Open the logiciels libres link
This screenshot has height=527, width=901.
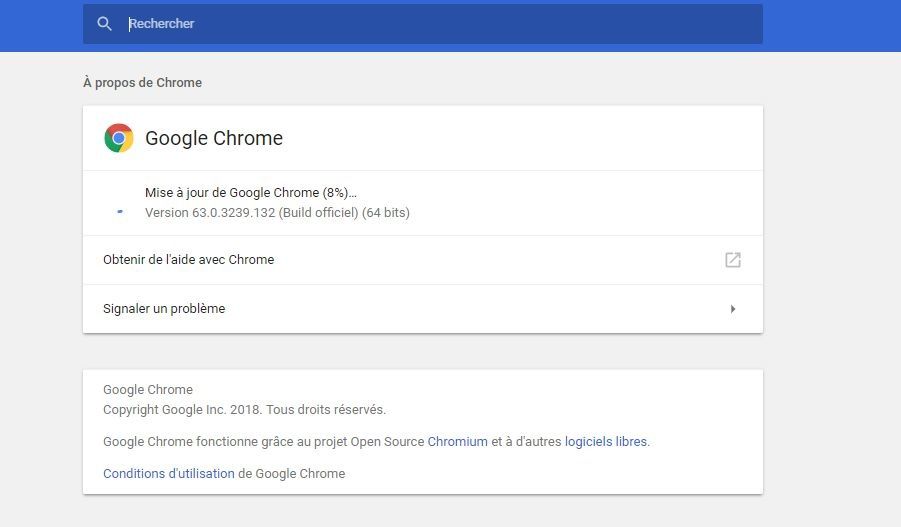[x=606, y=441]
